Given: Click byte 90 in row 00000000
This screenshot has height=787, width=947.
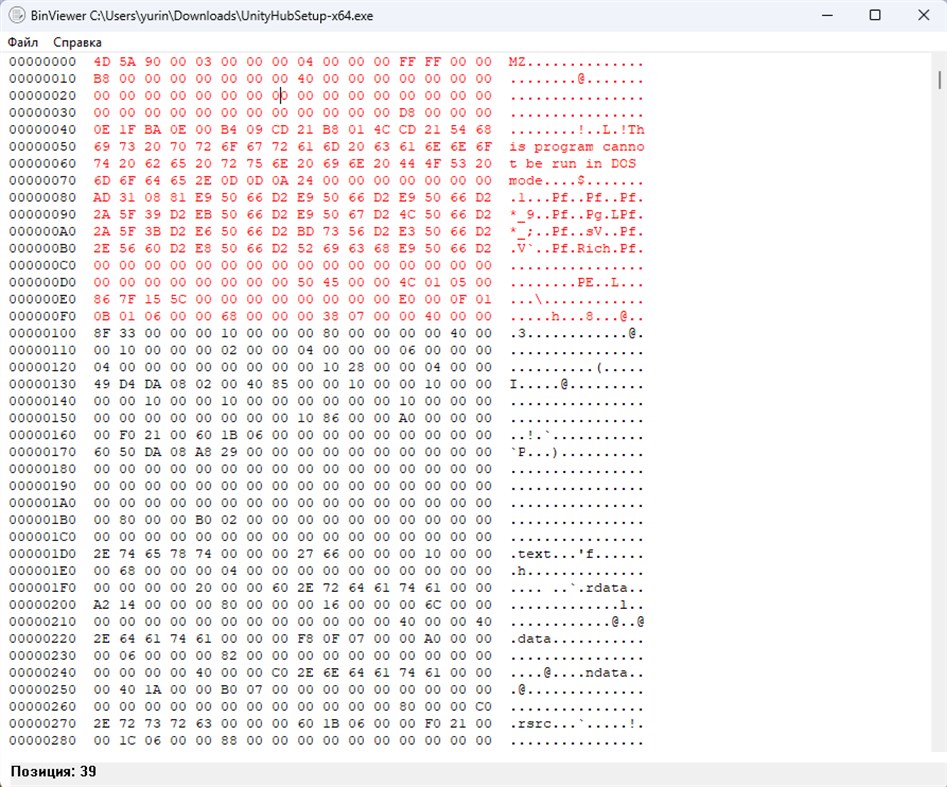Looking at the screenshot, I should coord(153,62).
